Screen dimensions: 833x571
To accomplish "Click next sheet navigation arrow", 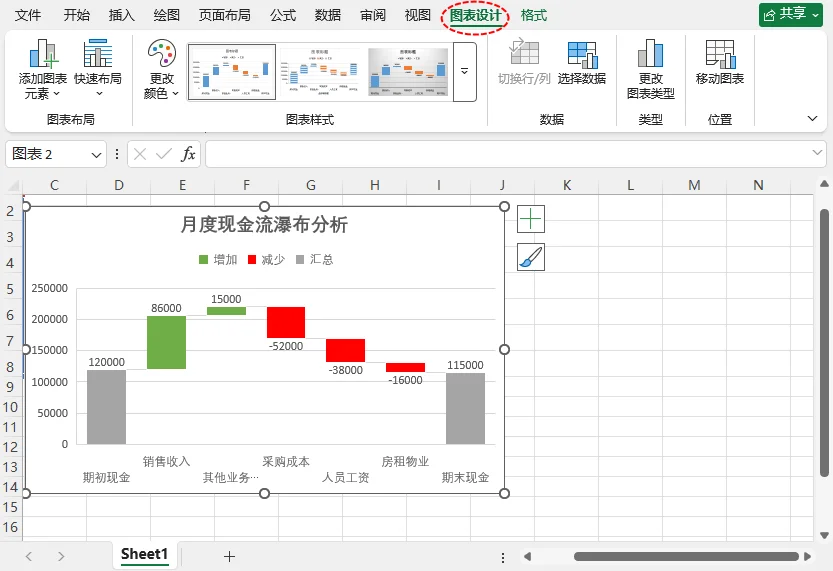I will pos(61,556).
